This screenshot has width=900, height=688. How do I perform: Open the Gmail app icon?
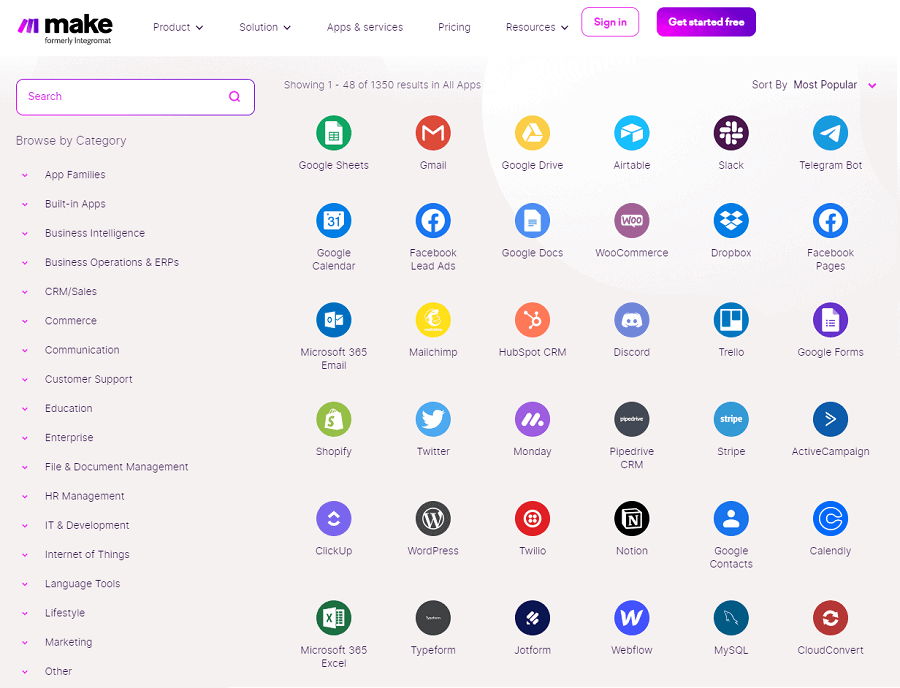tap(433, 133)
